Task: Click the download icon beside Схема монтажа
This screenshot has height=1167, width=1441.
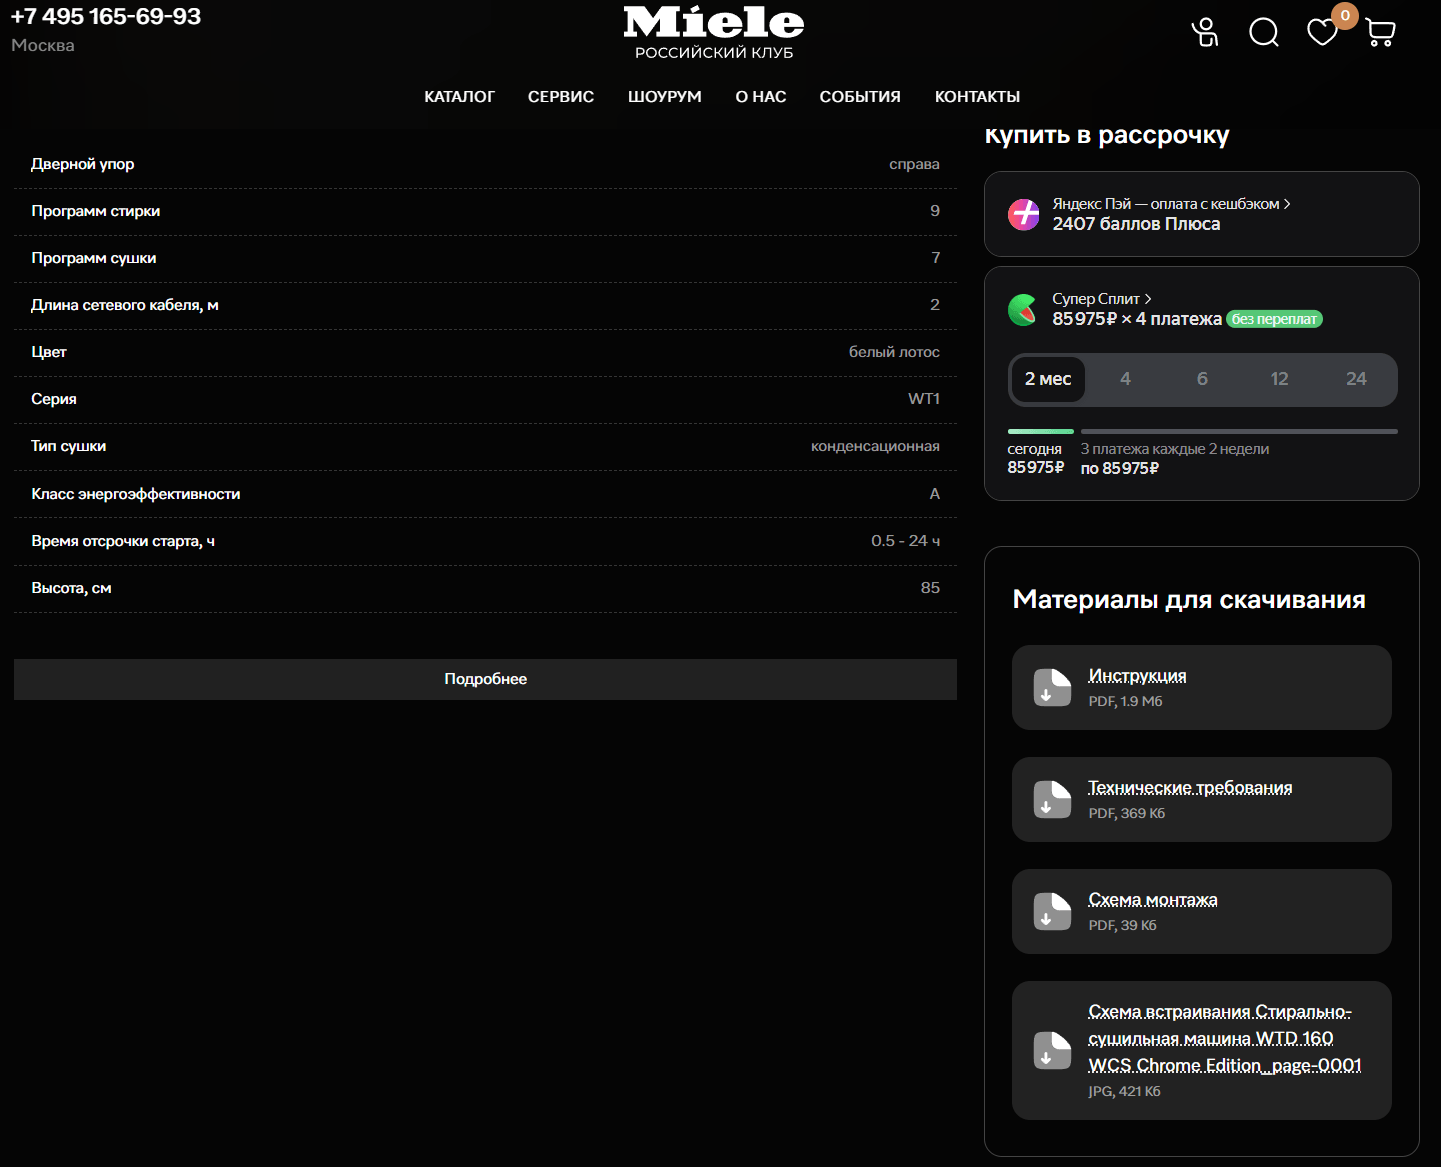Action: click(x=1052, y=912)
